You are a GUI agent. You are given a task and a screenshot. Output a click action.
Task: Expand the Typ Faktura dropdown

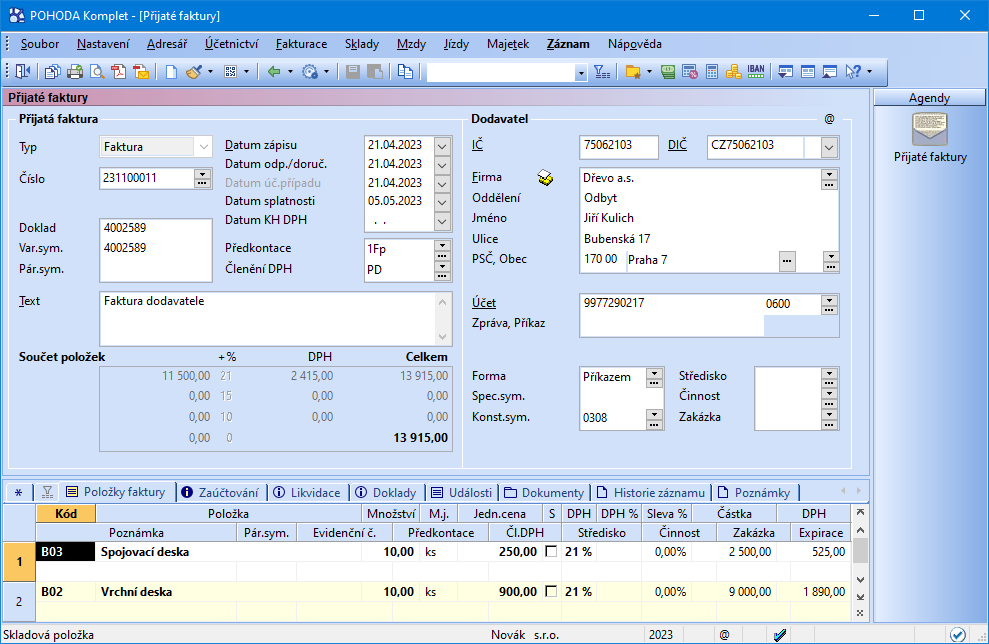point(203,147)
